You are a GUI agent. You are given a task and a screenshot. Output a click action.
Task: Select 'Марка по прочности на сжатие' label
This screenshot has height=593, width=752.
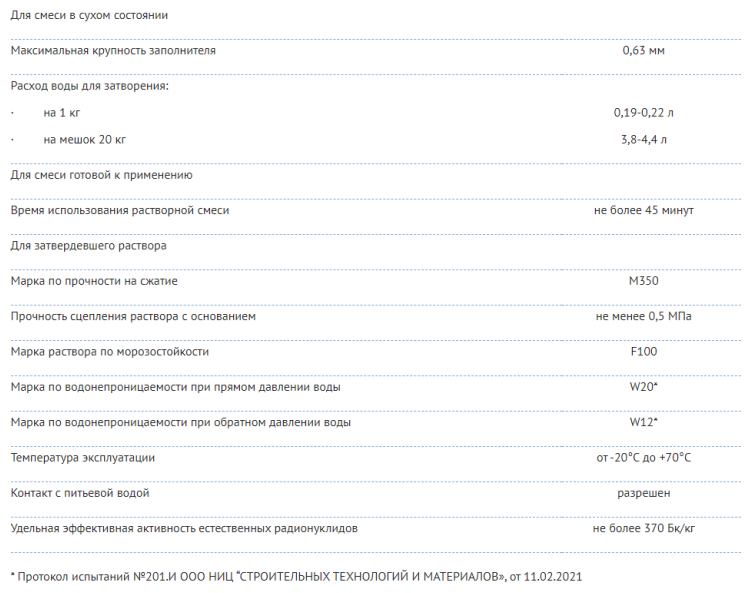point(94,281)
